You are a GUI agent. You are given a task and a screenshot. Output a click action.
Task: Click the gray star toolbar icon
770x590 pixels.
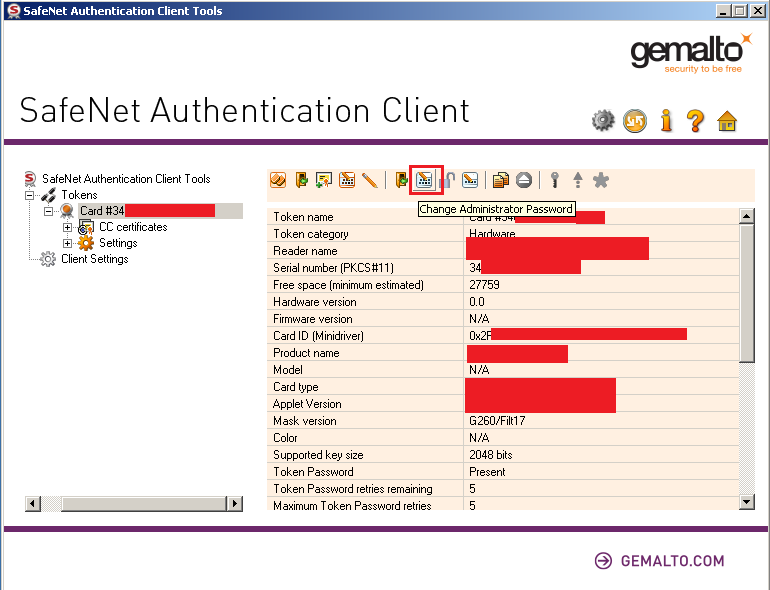tap(601, 180)
